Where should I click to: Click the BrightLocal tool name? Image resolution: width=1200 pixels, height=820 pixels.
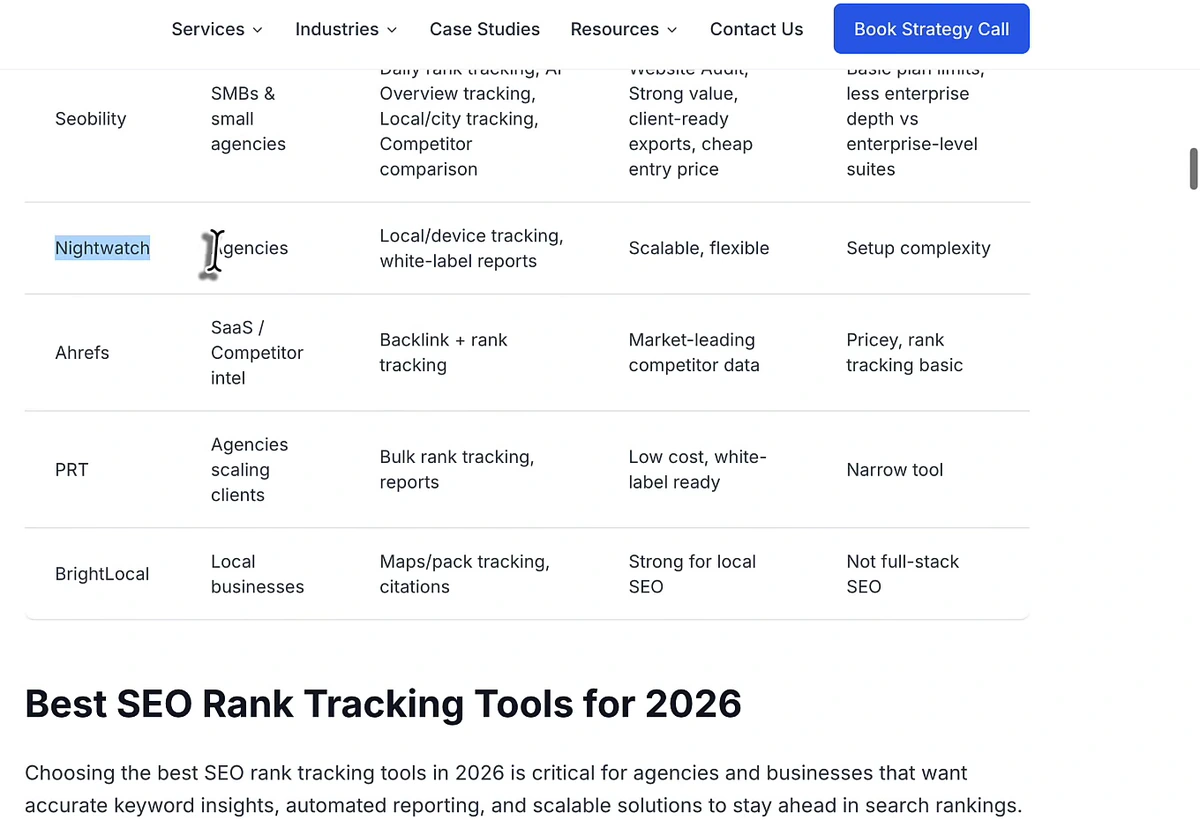(102, 574)
